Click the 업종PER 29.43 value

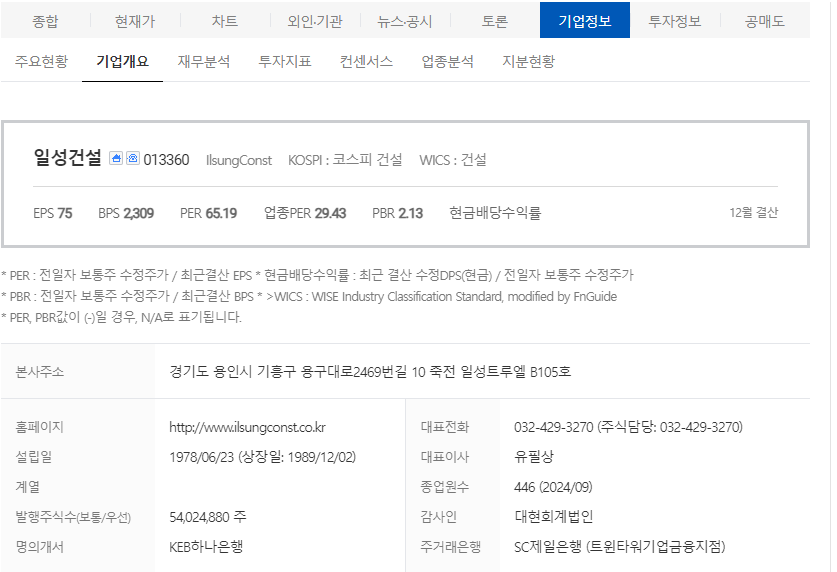[x=305, y=213]
